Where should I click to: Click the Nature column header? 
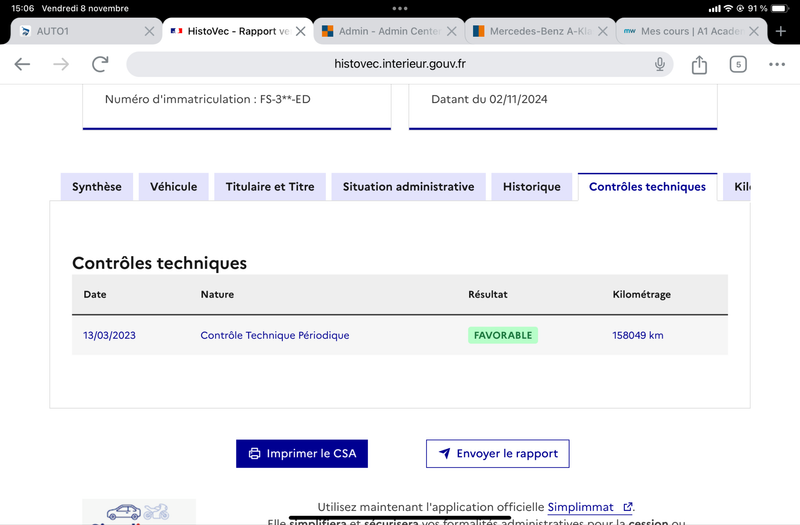[x=217, y=294]
